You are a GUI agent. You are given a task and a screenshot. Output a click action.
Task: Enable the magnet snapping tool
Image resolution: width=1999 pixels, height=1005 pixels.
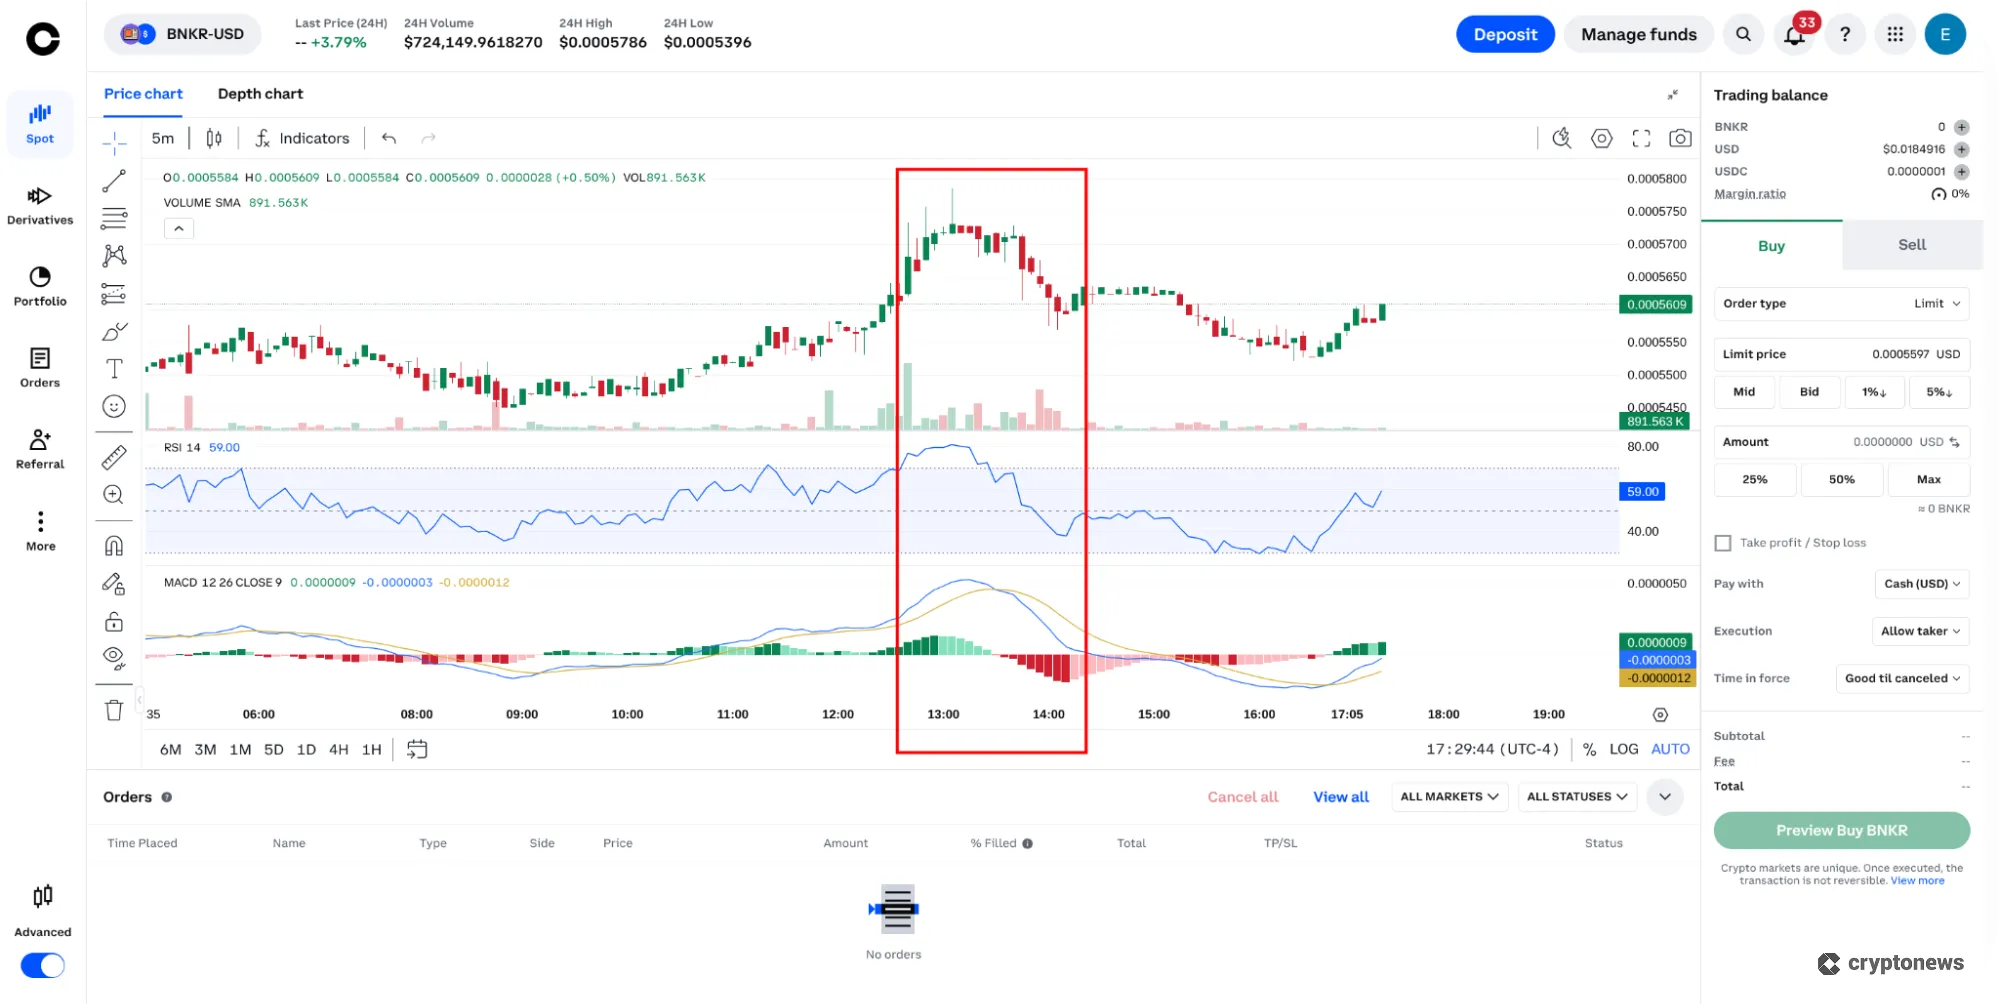click(114, 544)
